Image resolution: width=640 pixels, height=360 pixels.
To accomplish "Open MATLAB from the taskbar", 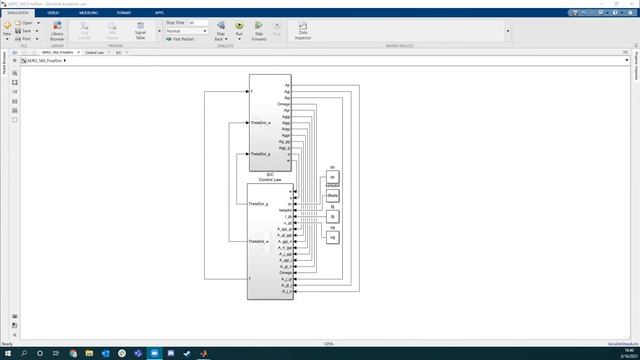I will 204,353.
